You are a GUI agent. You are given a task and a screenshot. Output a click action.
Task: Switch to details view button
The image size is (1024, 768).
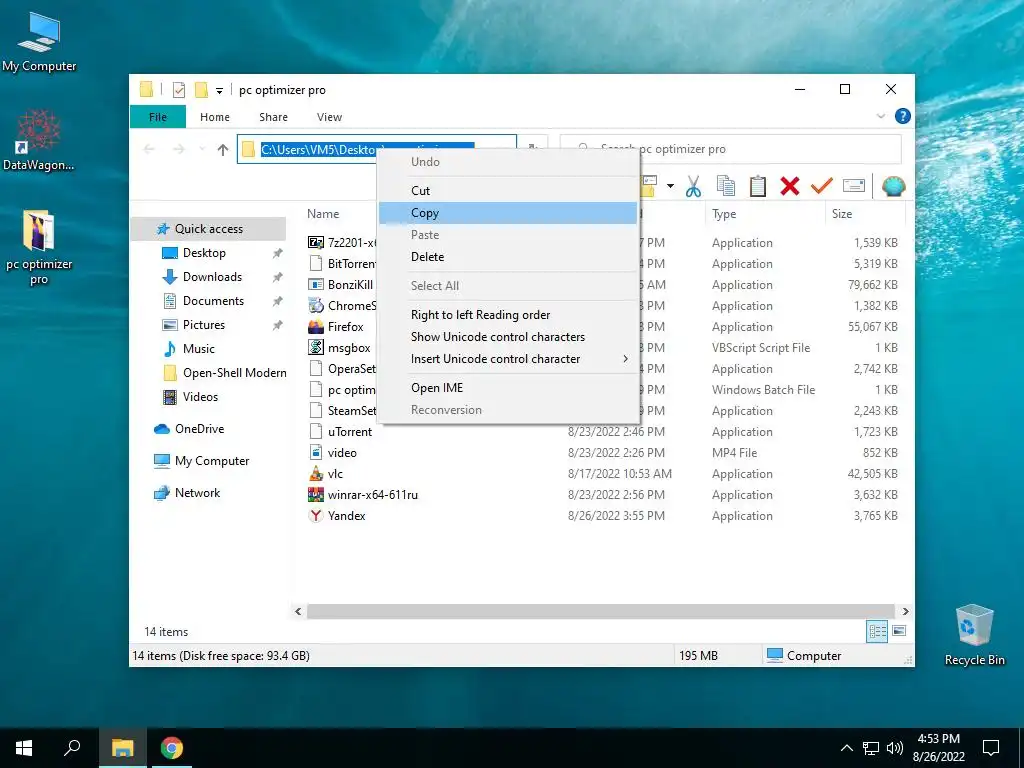coord(877,631)
